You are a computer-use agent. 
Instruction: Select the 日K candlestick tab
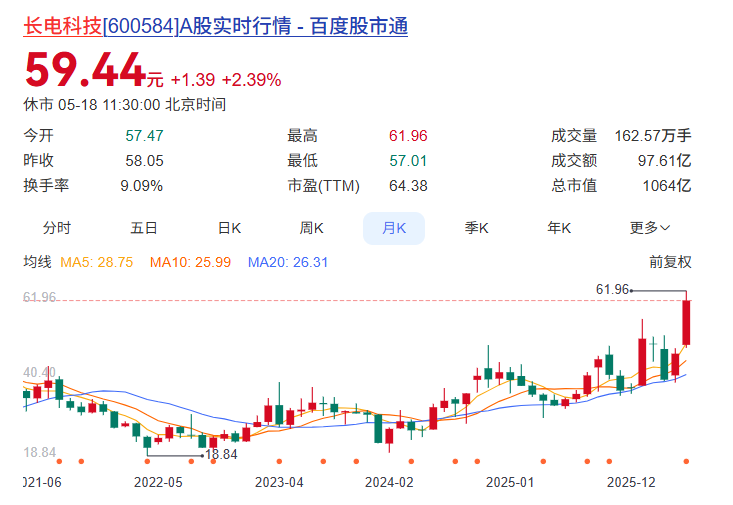[x=230, y=228]
